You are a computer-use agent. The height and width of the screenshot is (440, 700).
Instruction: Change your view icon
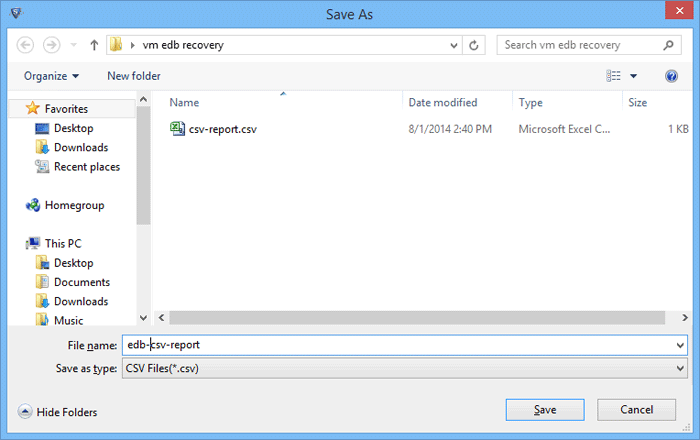click(613, 76)
